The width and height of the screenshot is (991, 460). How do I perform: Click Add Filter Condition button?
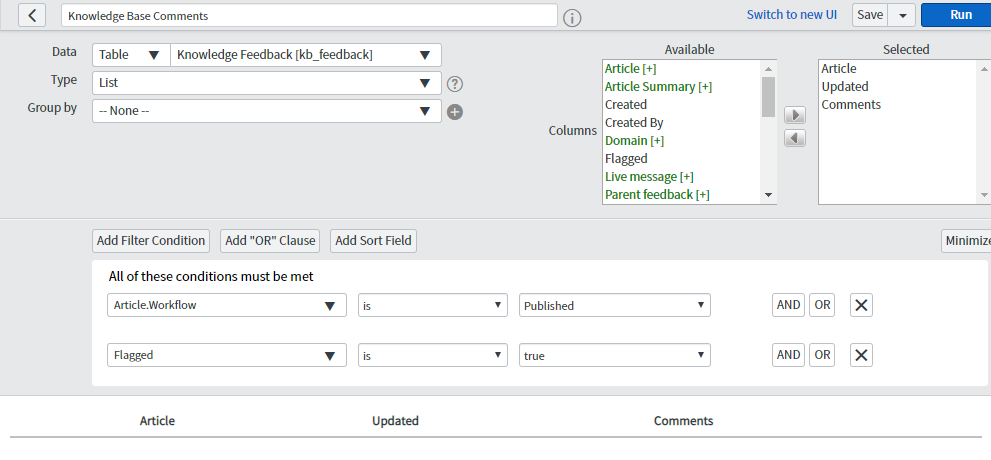pyautogui.click(x=151, y=241)
